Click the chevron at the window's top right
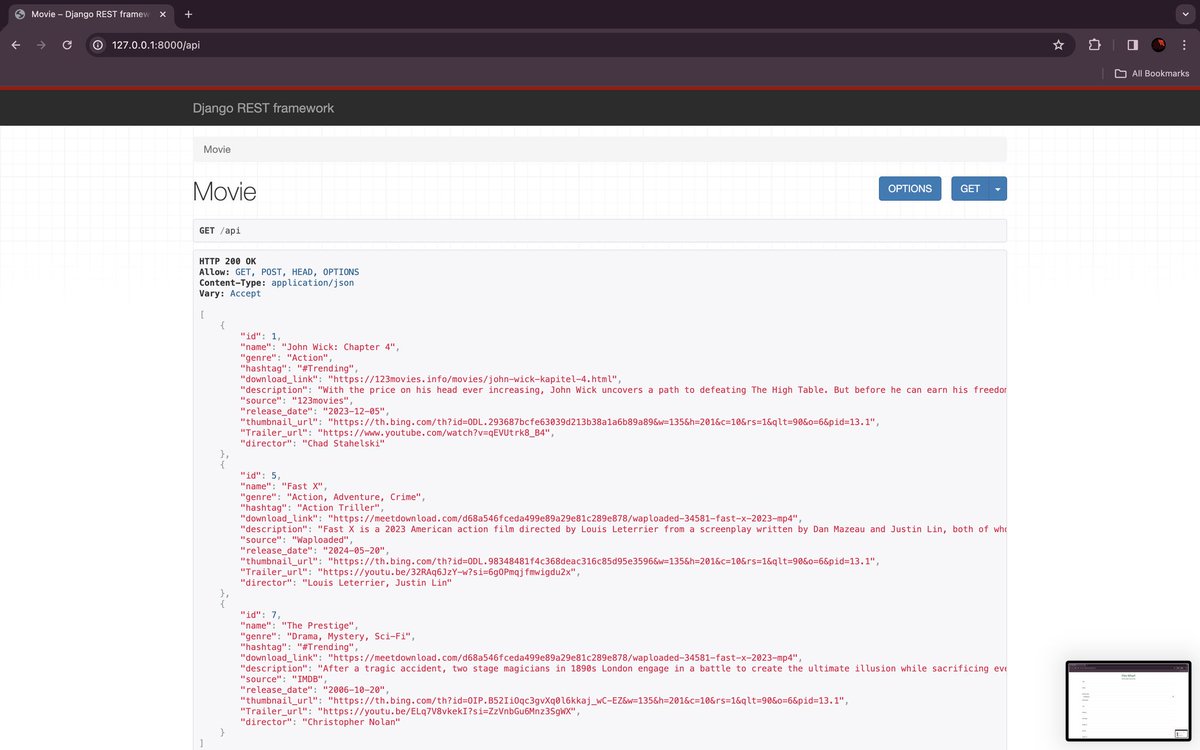This screenshot has height=750, width=1200. 1184,14
